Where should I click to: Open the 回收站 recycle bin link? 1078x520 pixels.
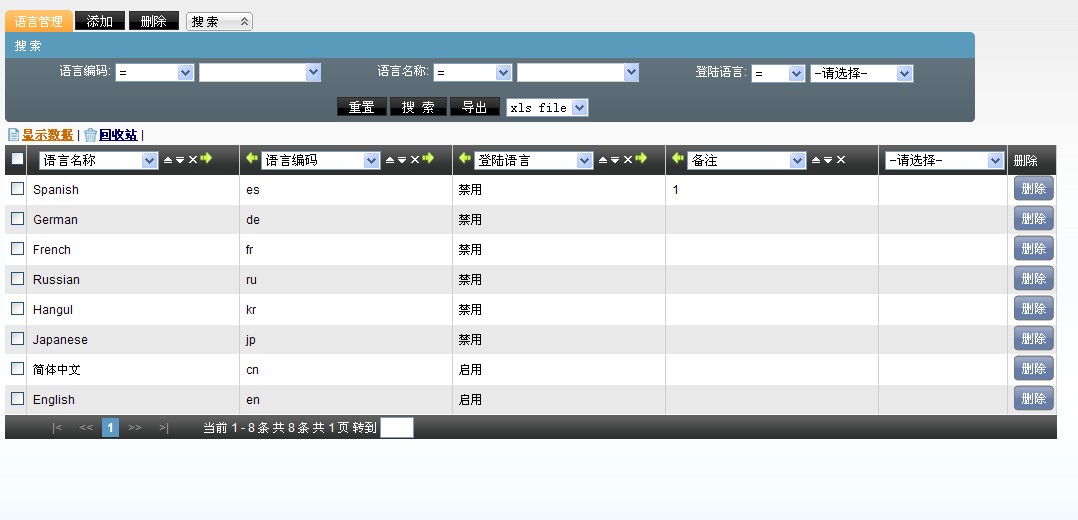[117, 135]
